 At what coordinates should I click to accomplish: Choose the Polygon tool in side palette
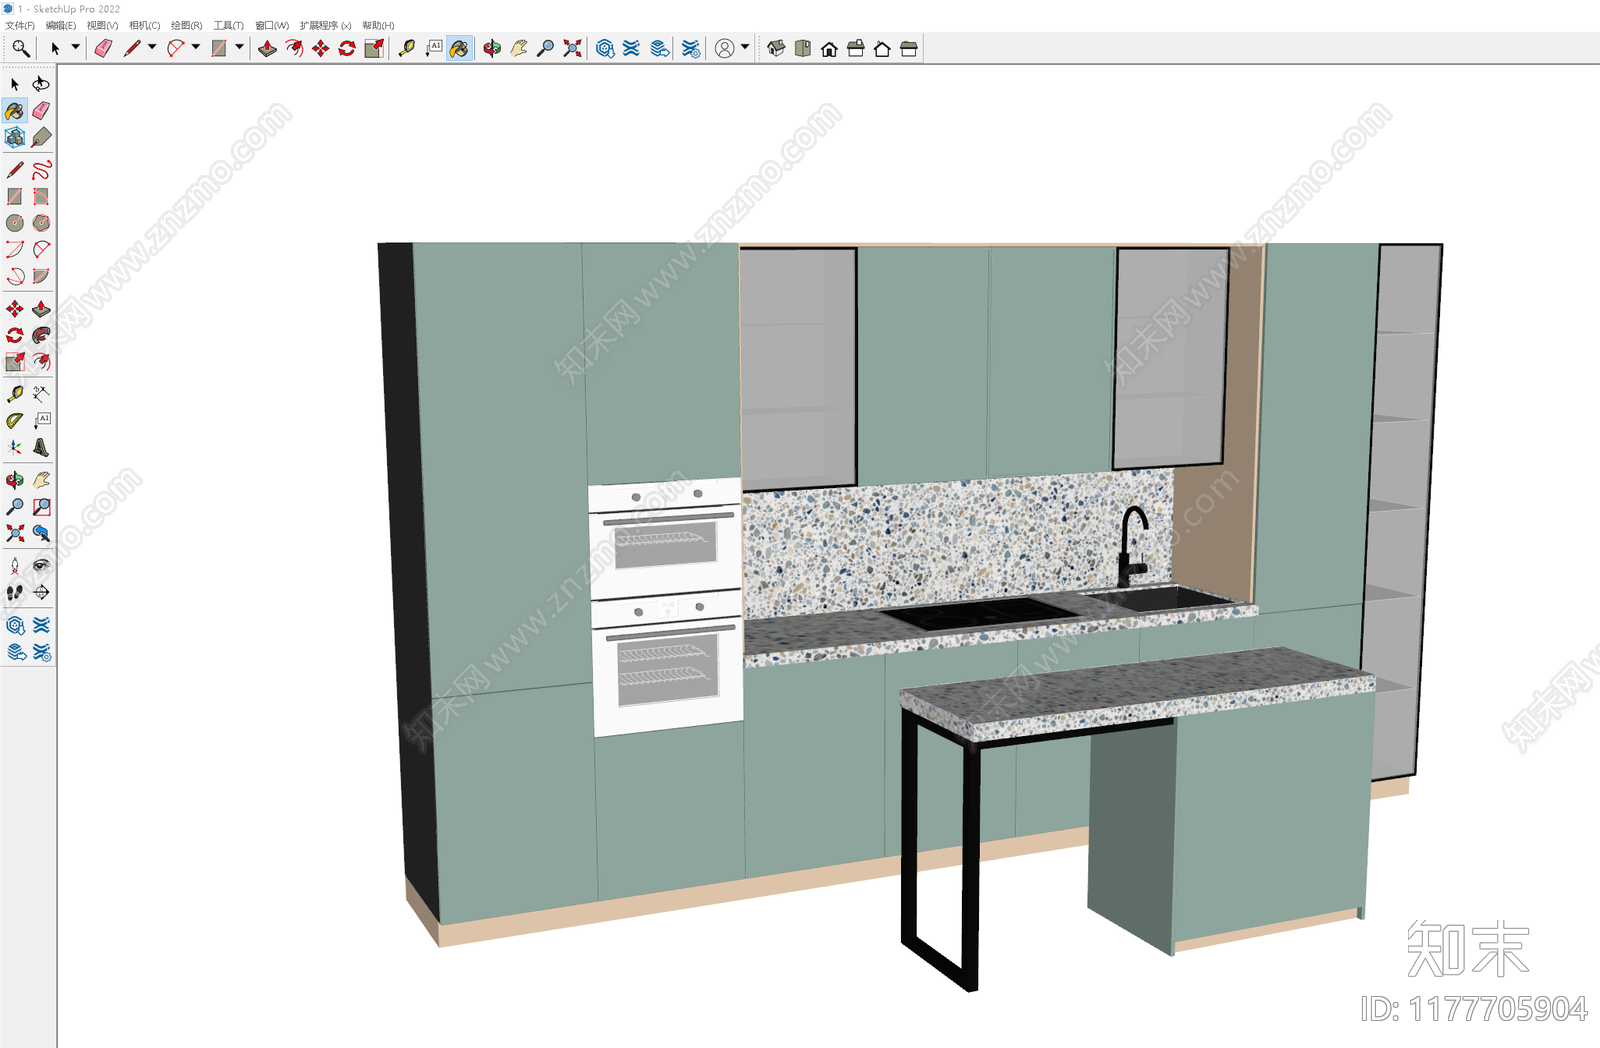click(x=41, y=223)
